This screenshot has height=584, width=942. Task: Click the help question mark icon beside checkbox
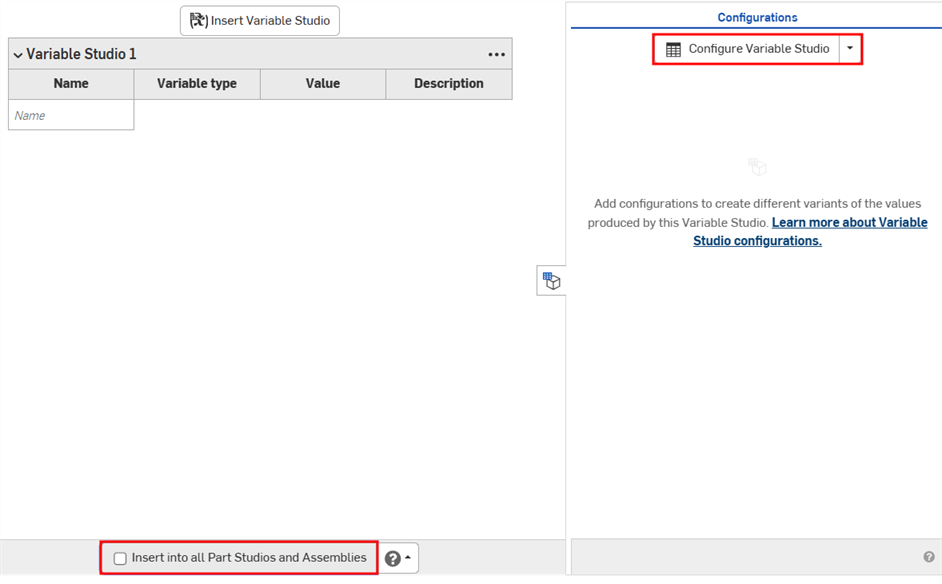point(392,559)
